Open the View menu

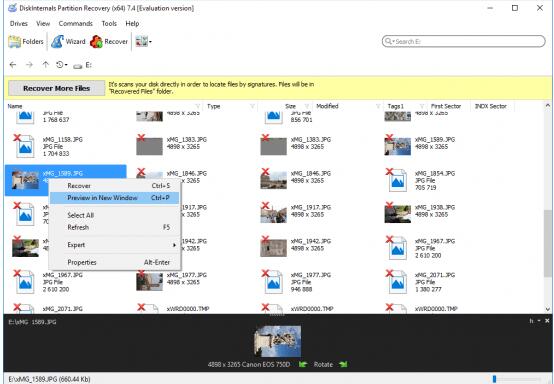click(x=43, y=24)
